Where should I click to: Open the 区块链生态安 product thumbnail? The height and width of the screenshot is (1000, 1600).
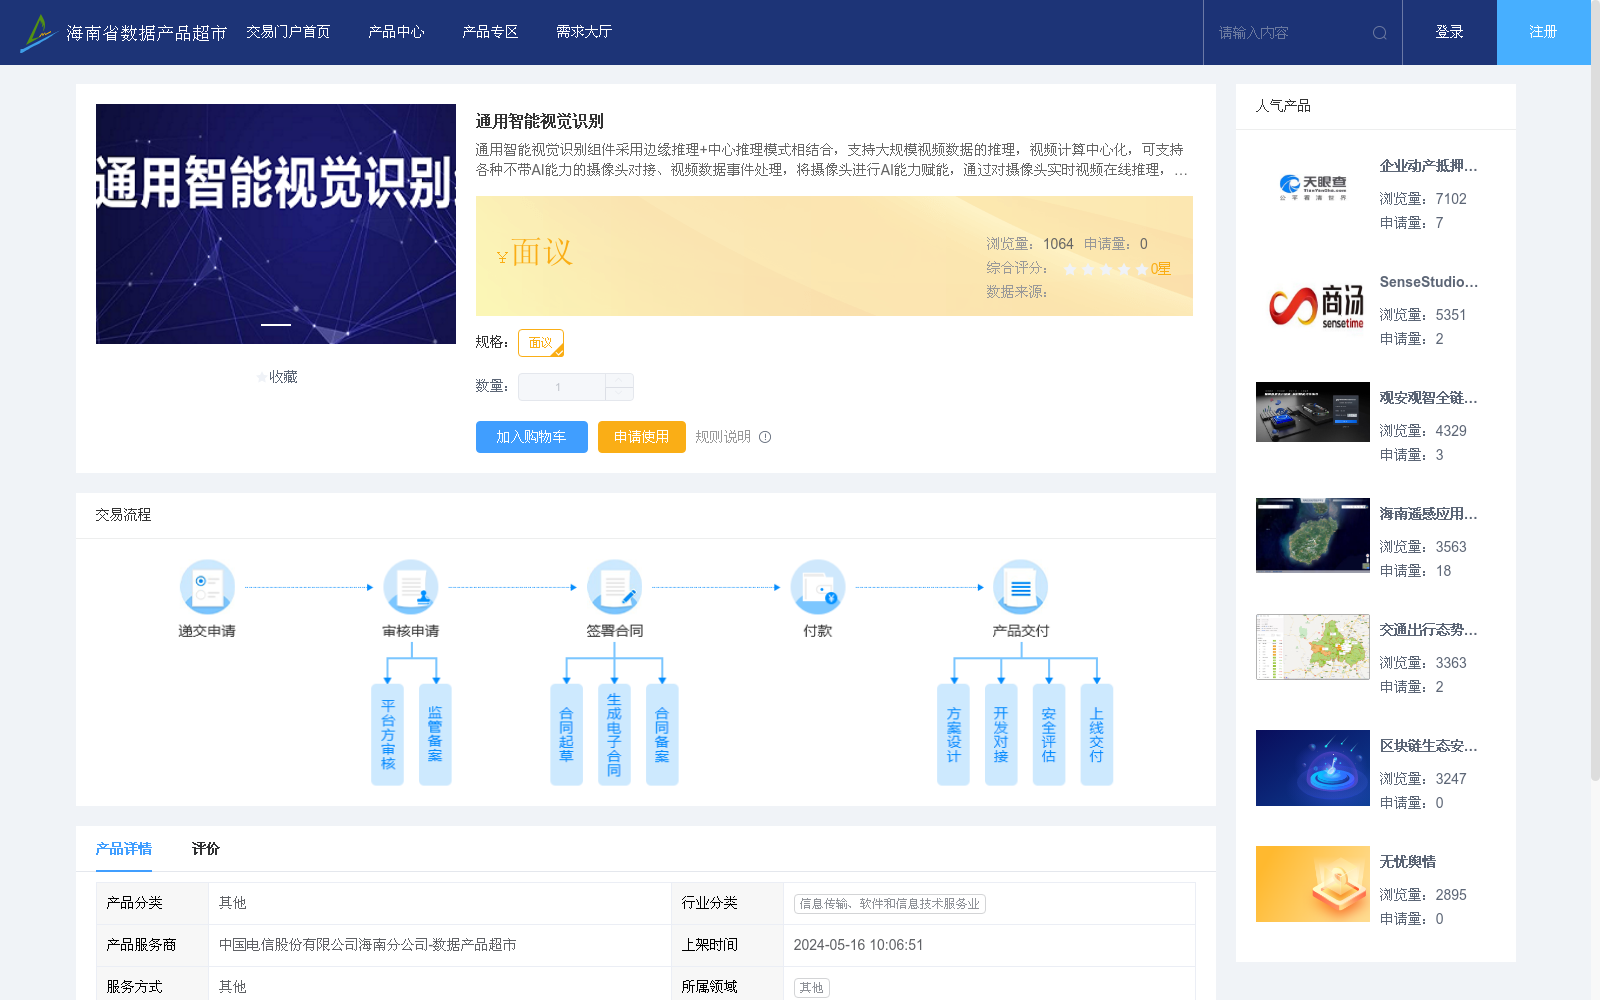point(1313,768)
